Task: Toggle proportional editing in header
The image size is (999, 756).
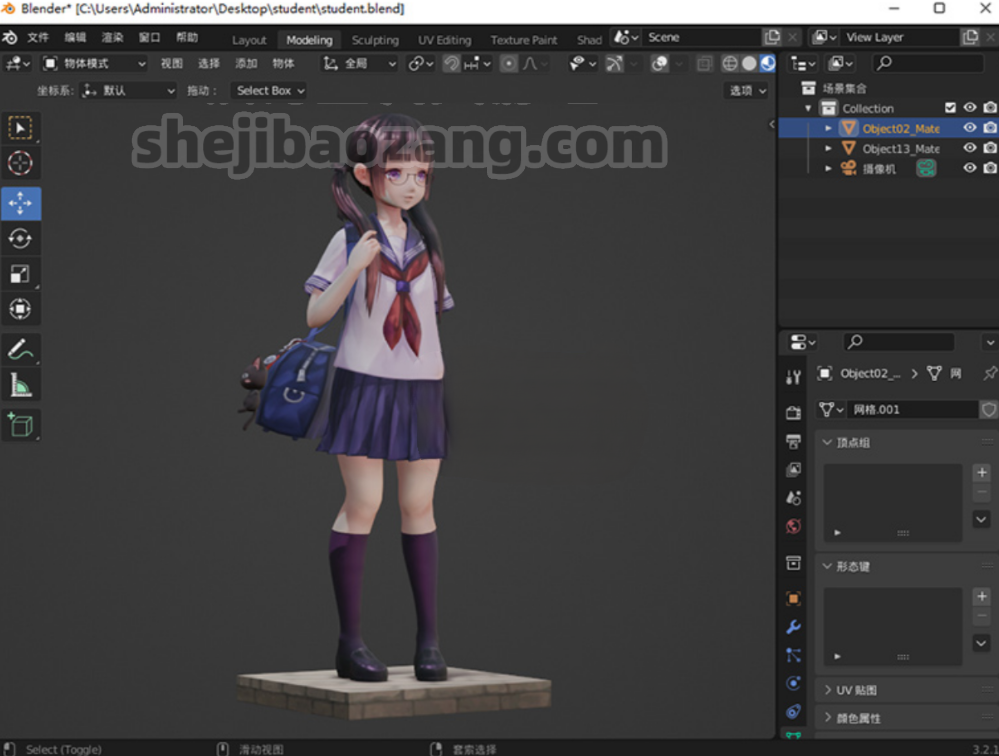Action: click(508, 63)
